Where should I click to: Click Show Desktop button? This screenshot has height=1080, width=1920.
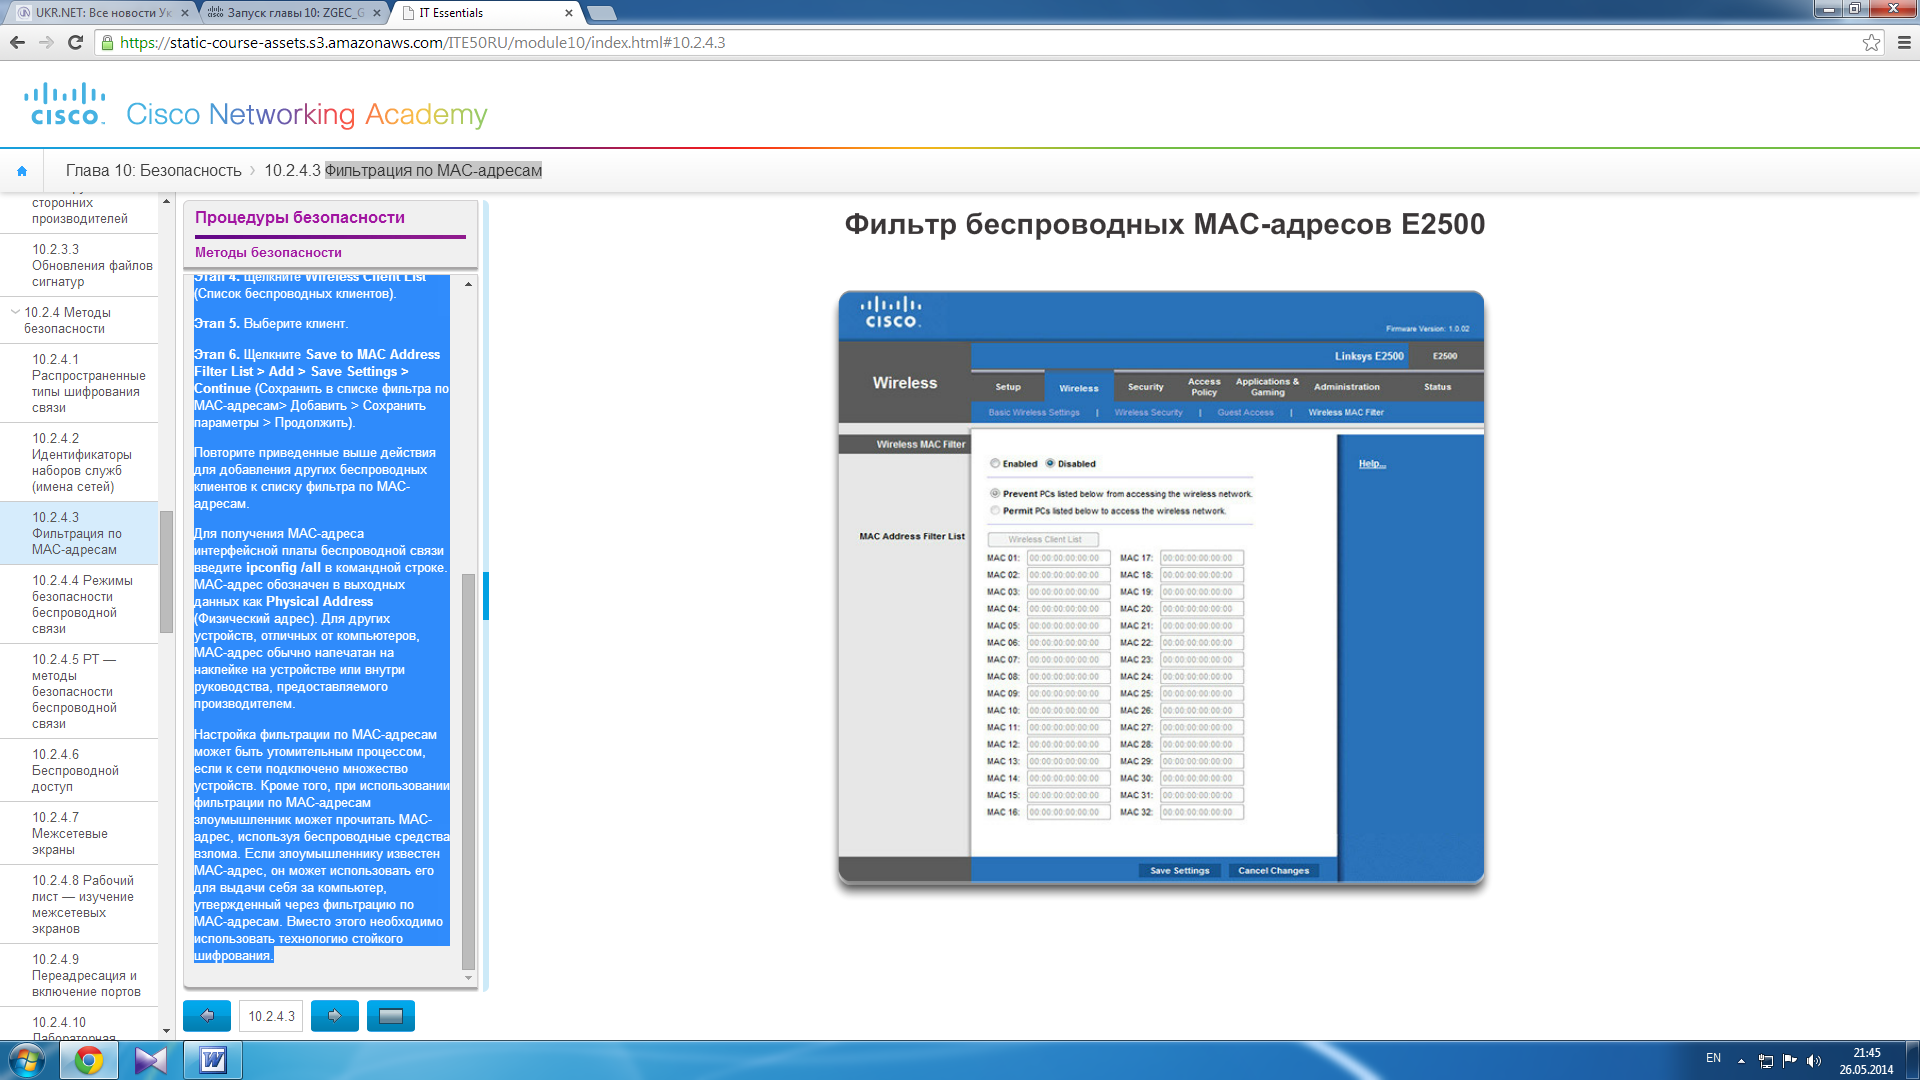1912,1060
